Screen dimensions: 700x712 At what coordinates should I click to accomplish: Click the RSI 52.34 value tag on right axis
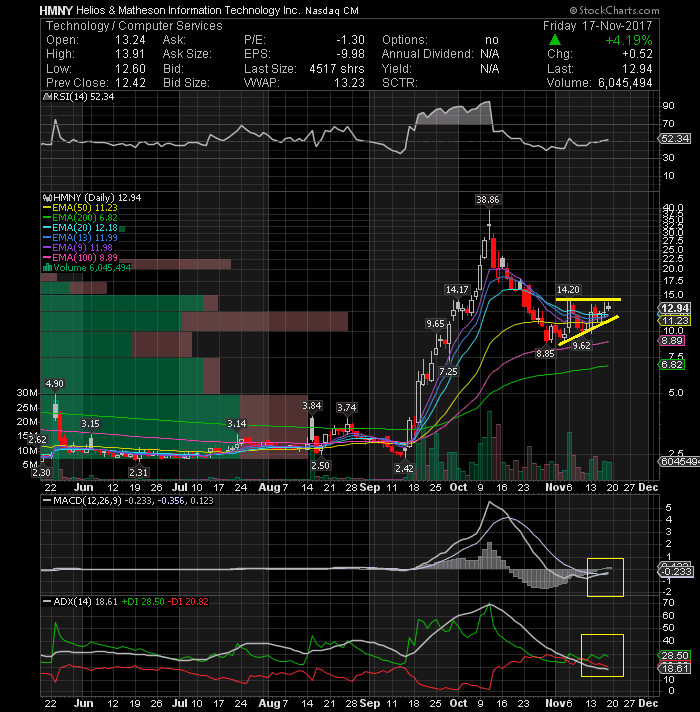675,138
